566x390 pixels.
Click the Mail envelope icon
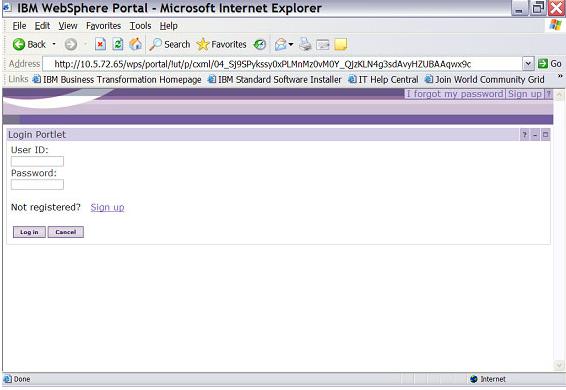click(280, 44)
